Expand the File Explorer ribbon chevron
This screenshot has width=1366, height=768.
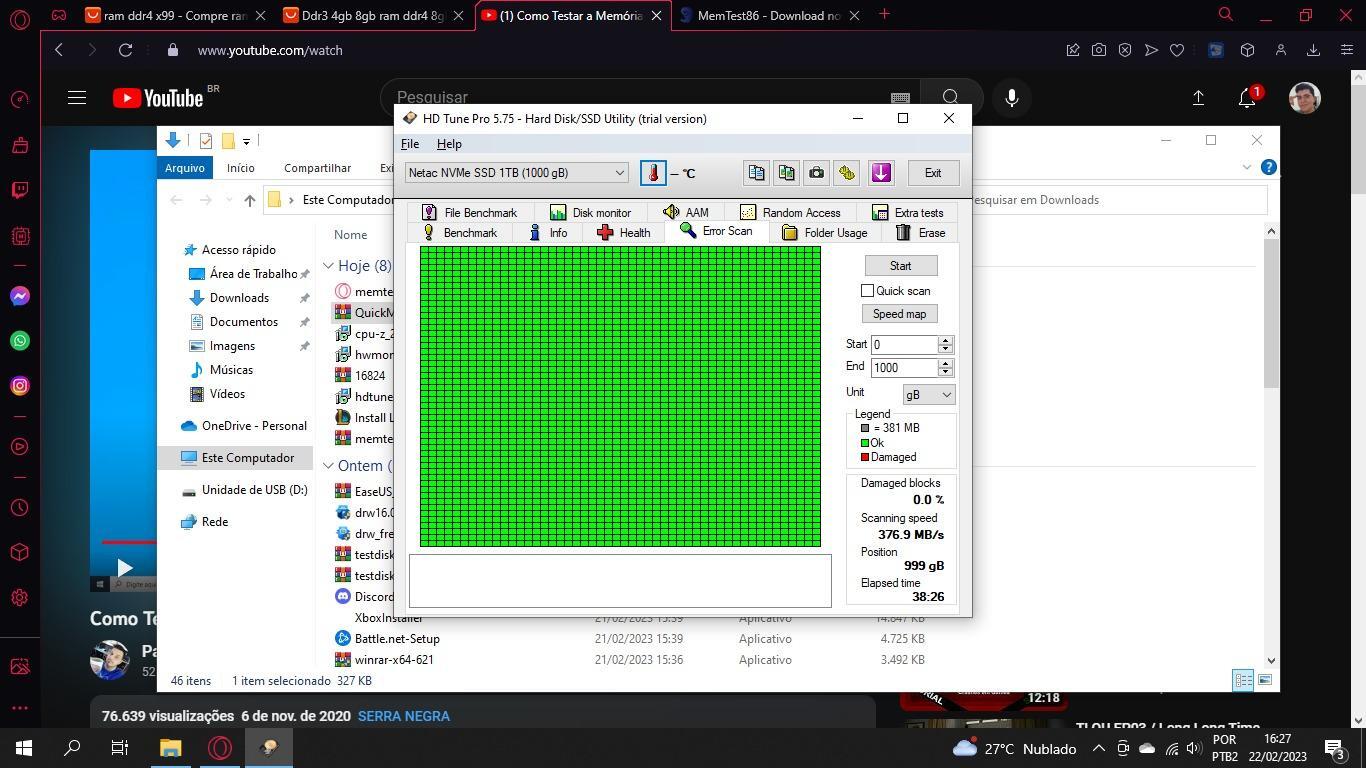[x=1247, y=167]
